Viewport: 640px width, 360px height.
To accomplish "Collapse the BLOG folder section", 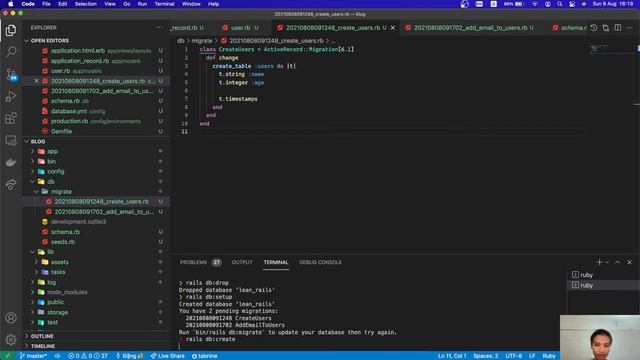I will [96, 141].
